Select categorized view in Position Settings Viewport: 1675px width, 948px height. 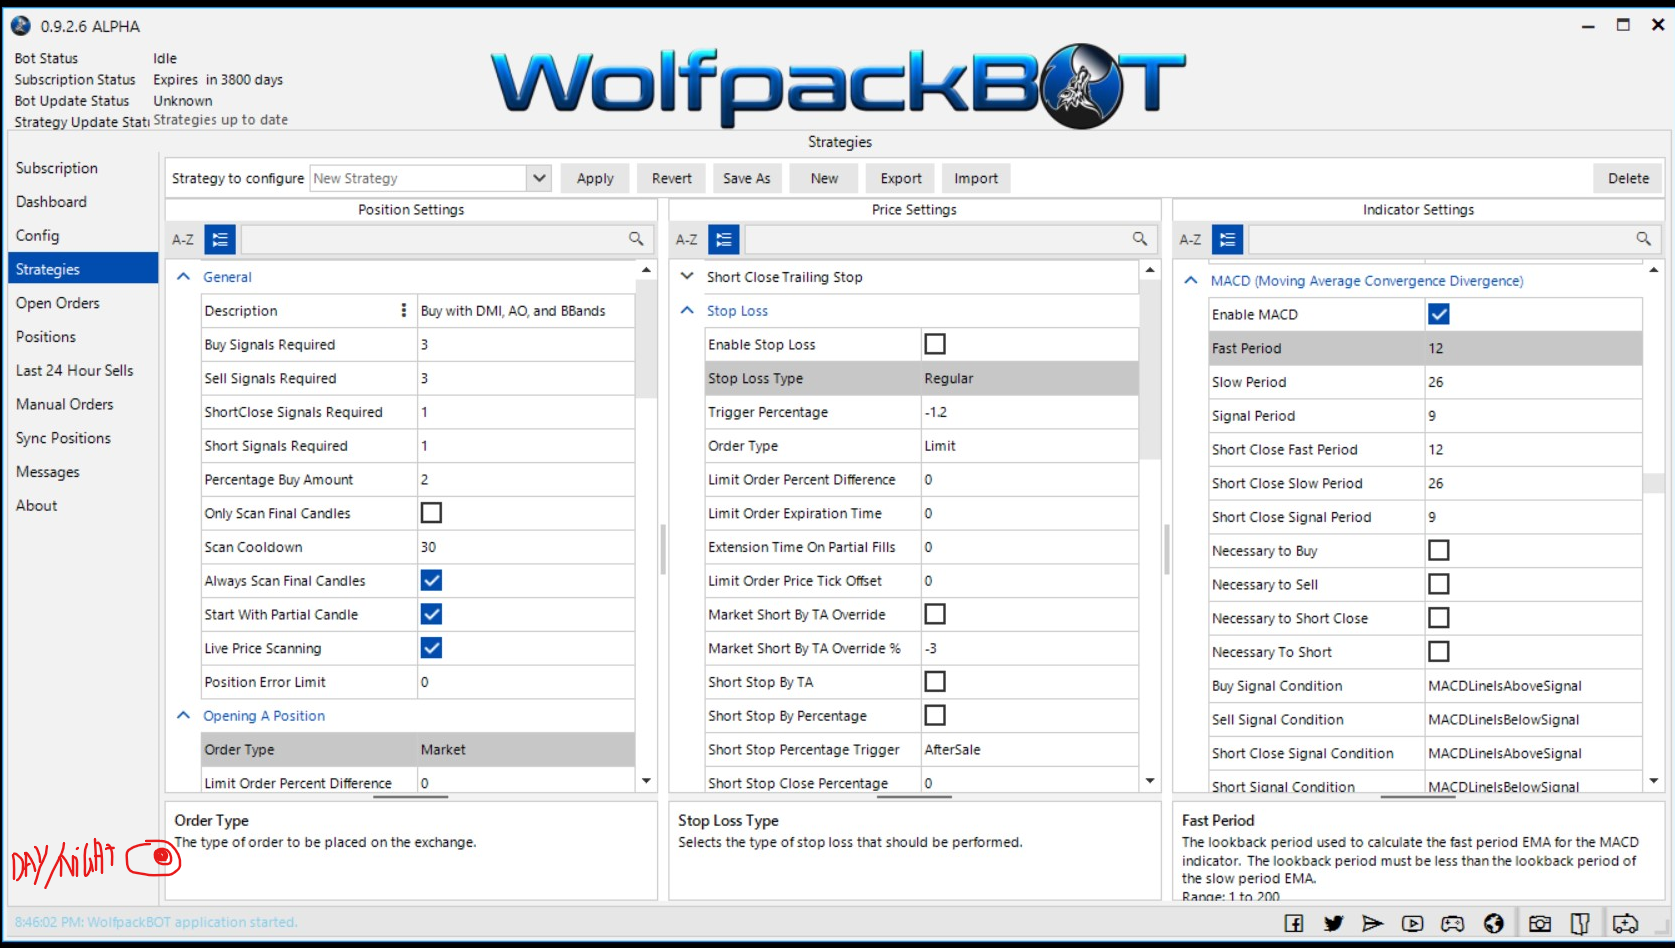220,239
